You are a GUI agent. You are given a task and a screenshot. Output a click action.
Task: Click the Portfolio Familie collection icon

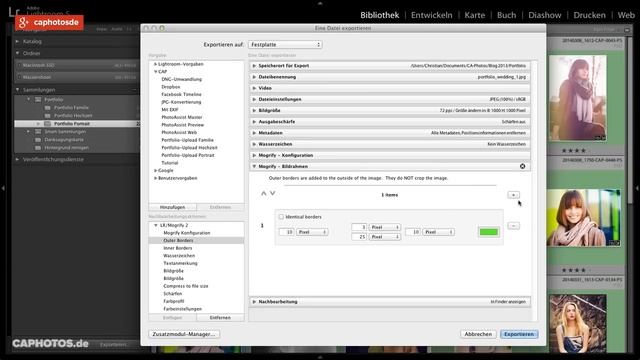pyautogui.click(x=47, y=108)
